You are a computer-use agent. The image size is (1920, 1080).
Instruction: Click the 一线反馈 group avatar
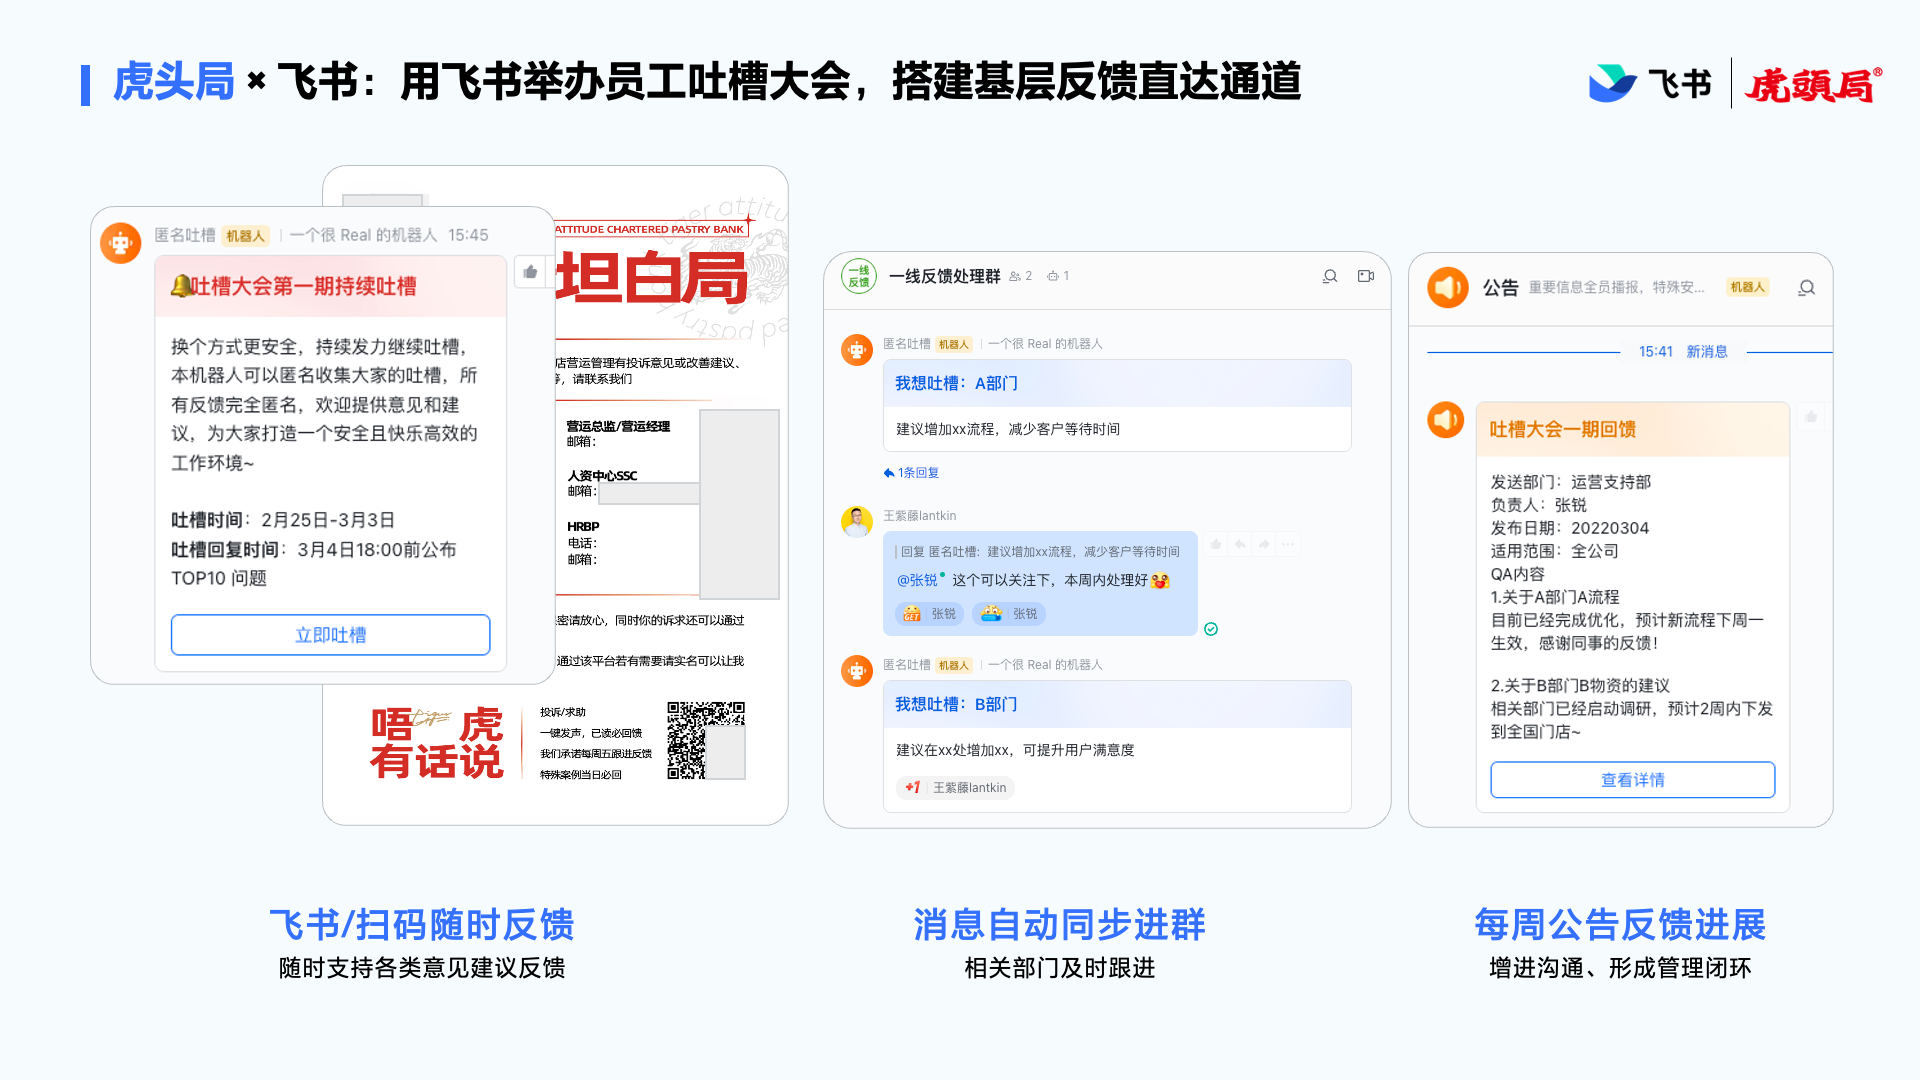coord(858,276)
